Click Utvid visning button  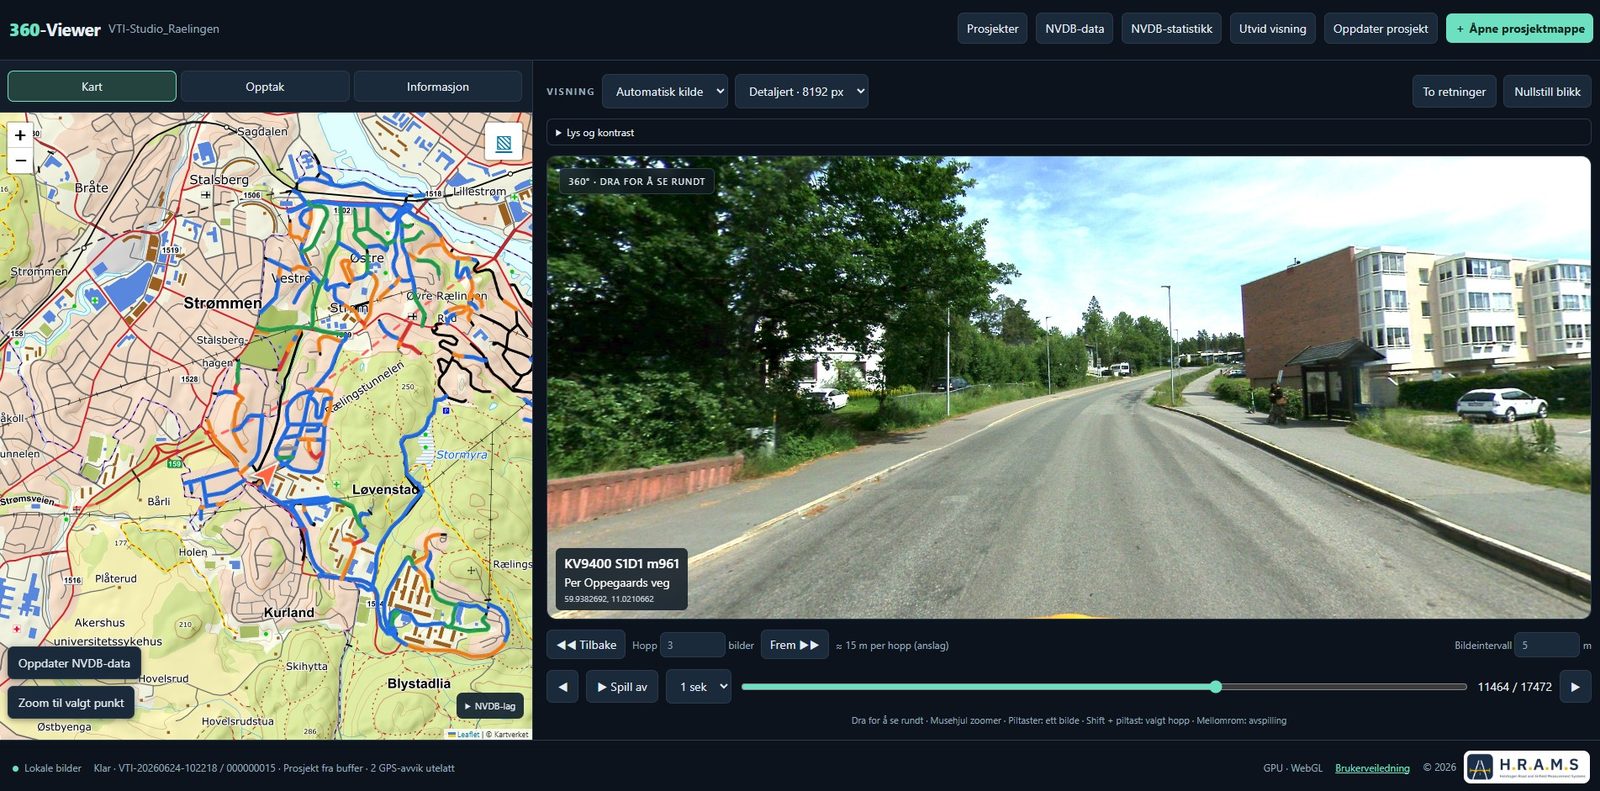pyautogui.click(x=1272, y=28)
